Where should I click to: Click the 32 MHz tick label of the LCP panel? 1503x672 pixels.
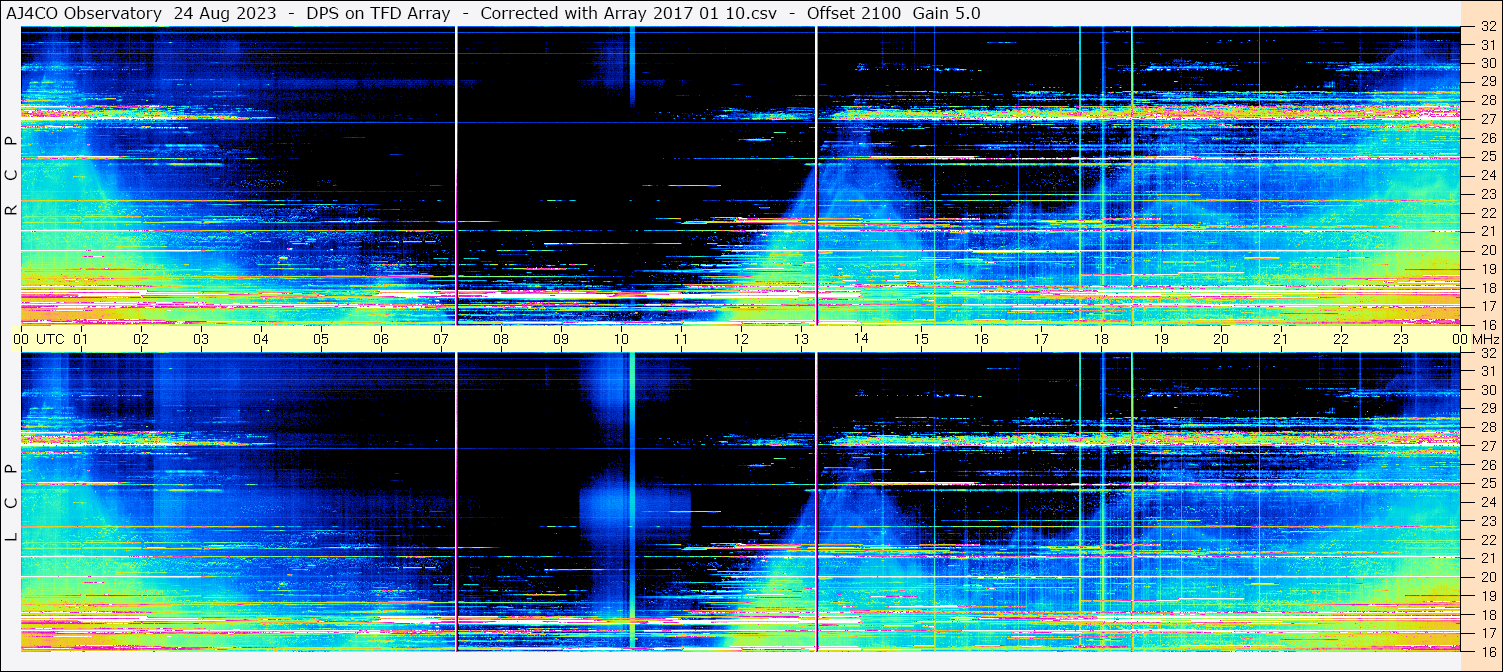pyautogui.click(x=1488, y=353)
